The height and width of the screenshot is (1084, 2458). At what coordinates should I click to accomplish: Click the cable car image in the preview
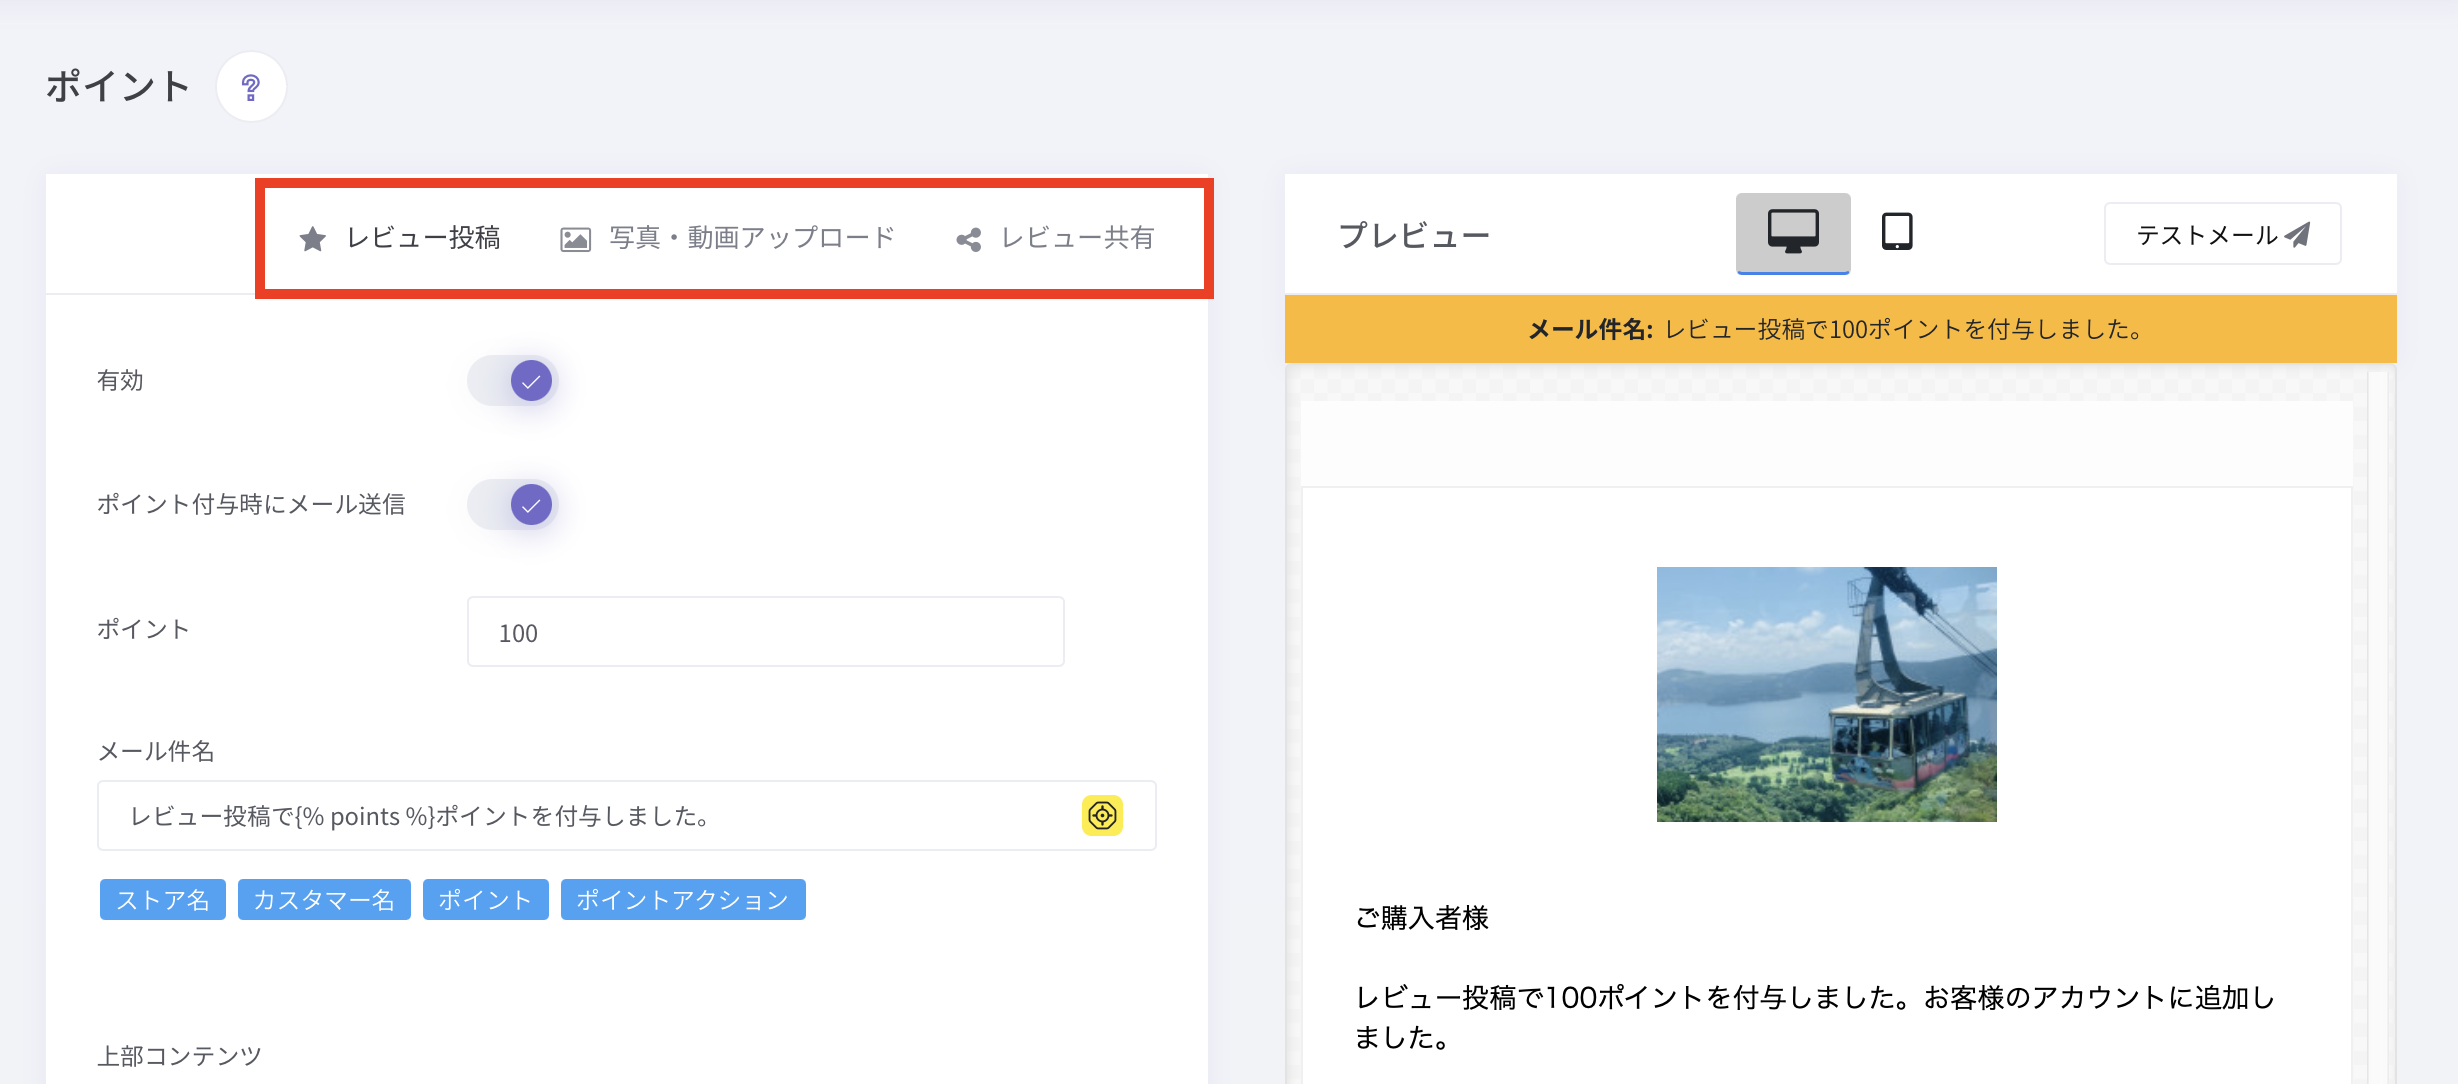(x=1826, y=694)
